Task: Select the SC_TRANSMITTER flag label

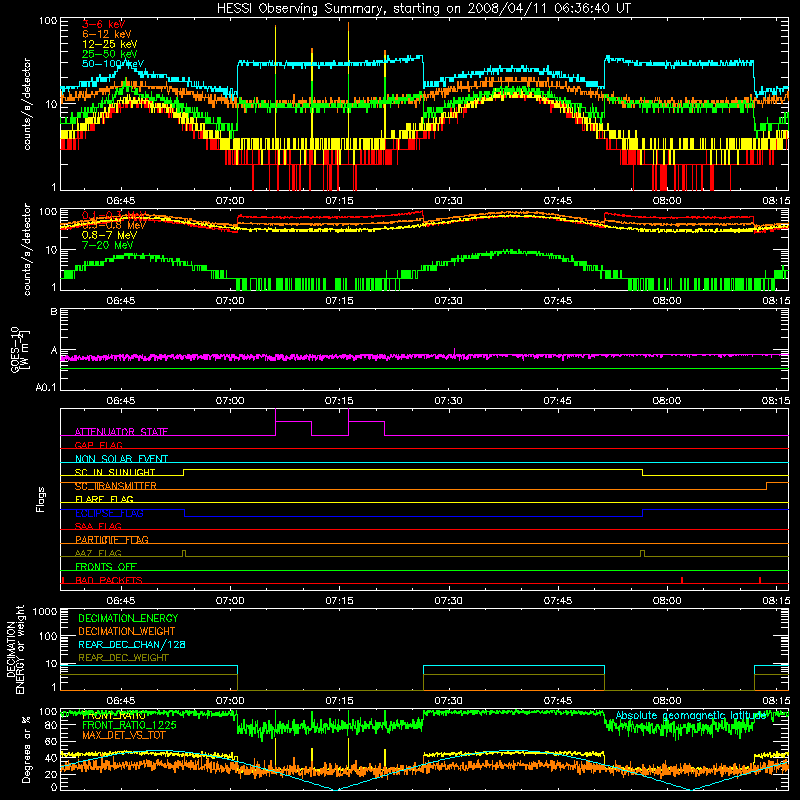Action: (x=115, y=486)
